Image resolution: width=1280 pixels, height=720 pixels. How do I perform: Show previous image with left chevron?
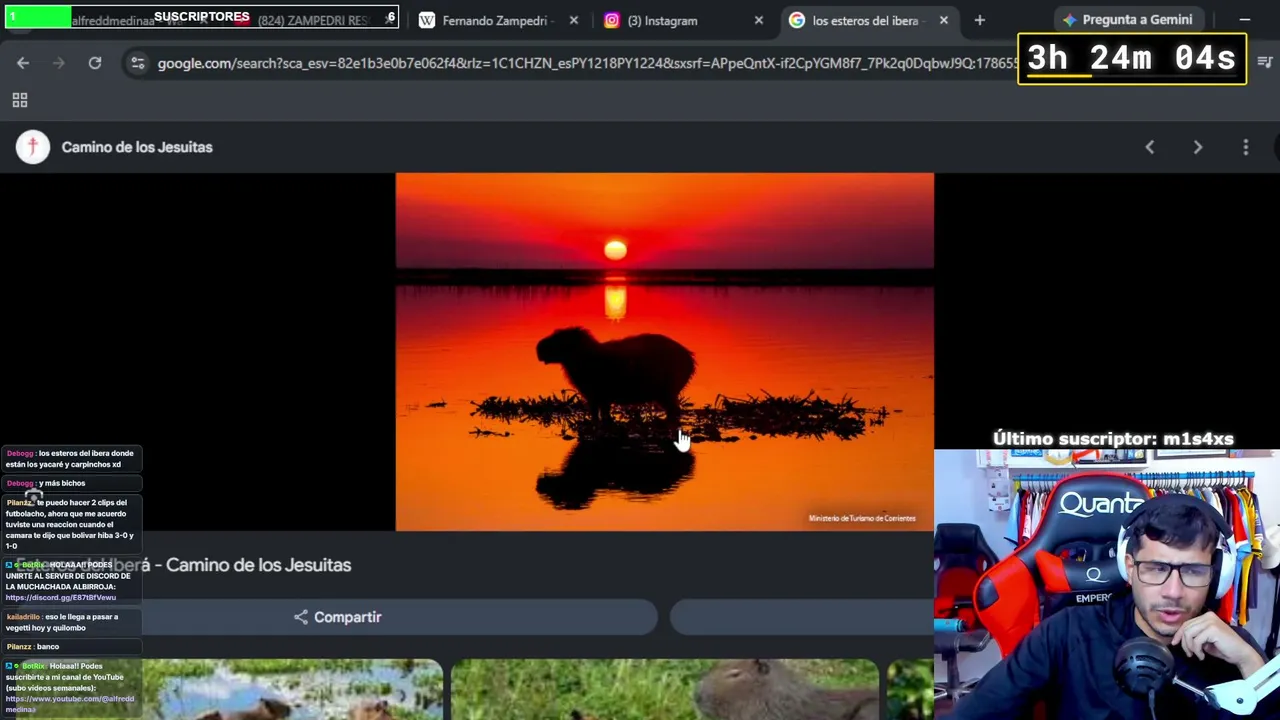(1150, 147)
